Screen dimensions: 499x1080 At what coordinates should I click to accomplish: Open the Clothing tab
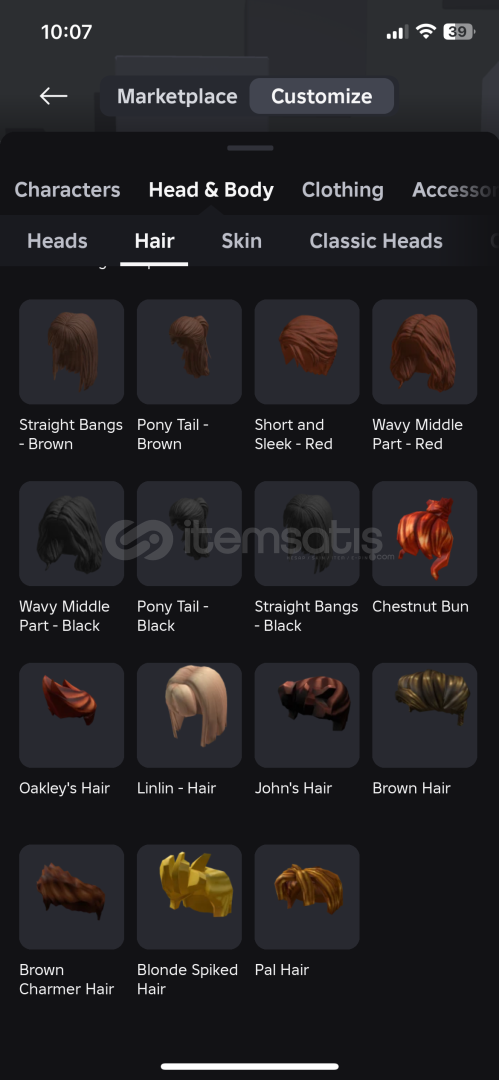[343, 189]
